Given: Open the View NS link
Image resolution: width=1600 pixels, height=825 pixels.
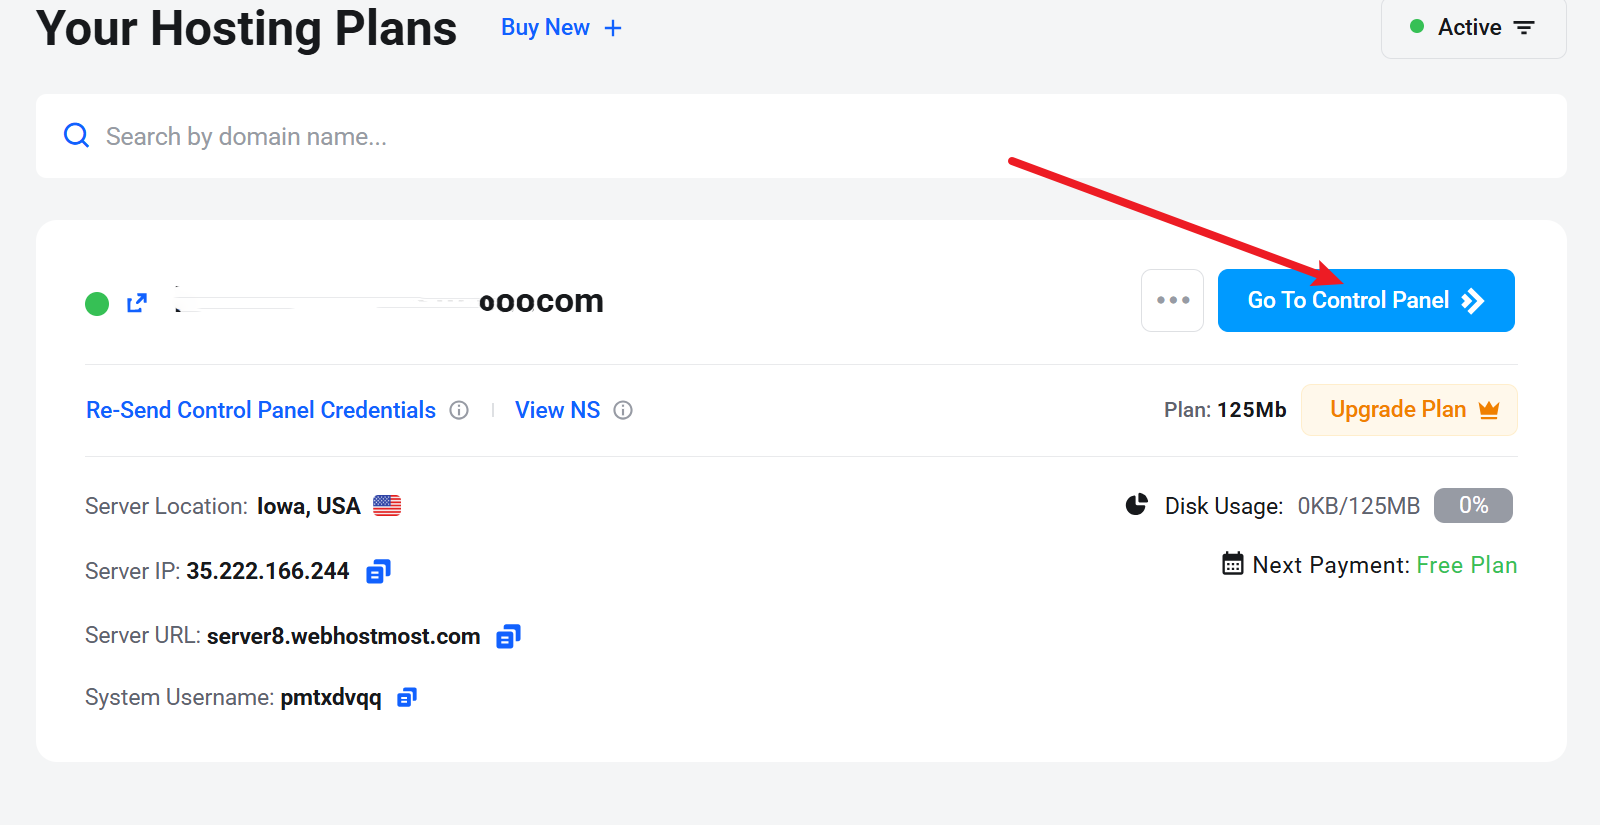Looking at the screenshot, I should click(x=557, y=410).
